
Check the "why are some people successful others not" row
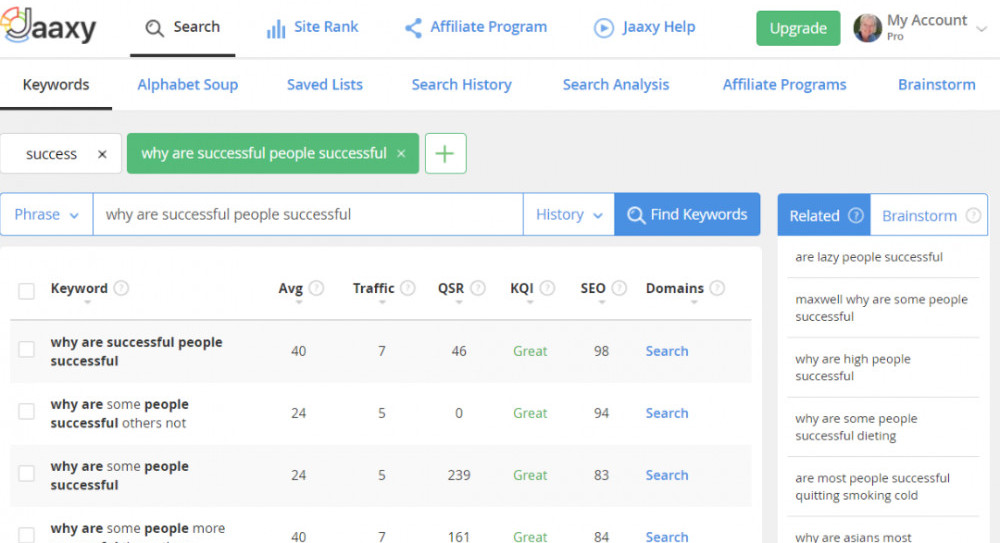[x=26, y=412]
